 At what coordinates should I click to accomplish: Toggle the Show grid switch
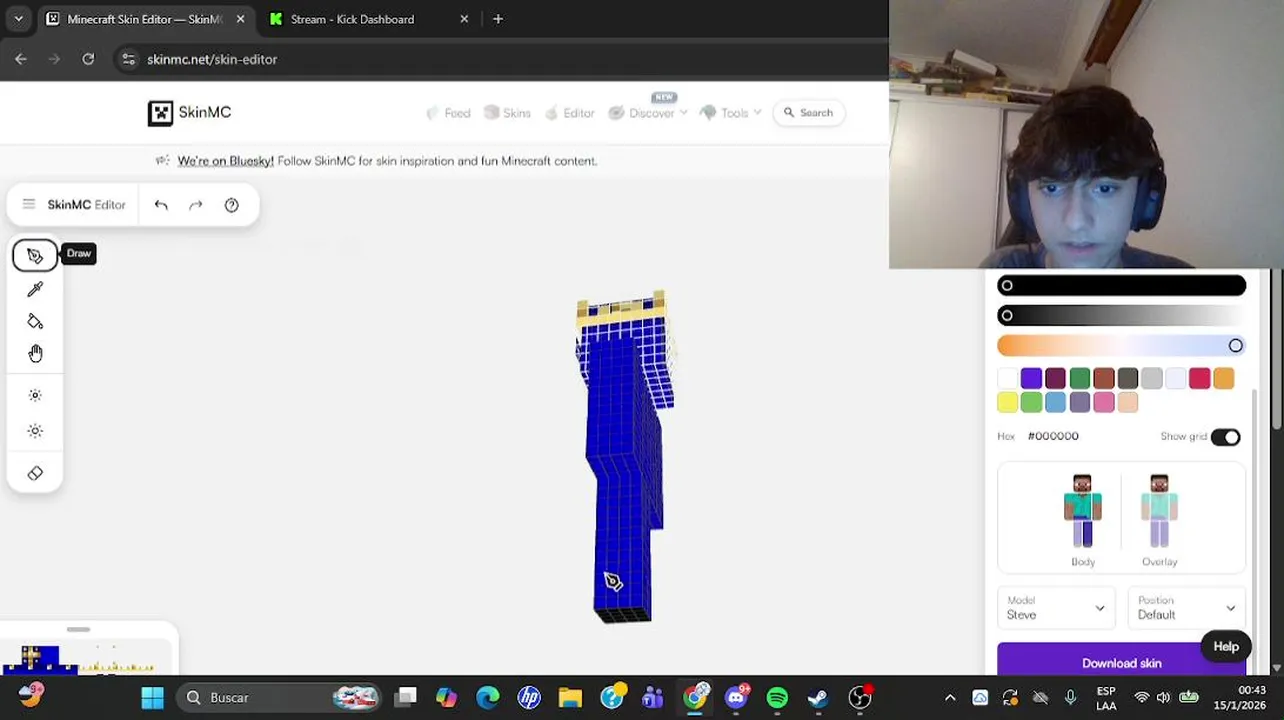[1225, 437]
